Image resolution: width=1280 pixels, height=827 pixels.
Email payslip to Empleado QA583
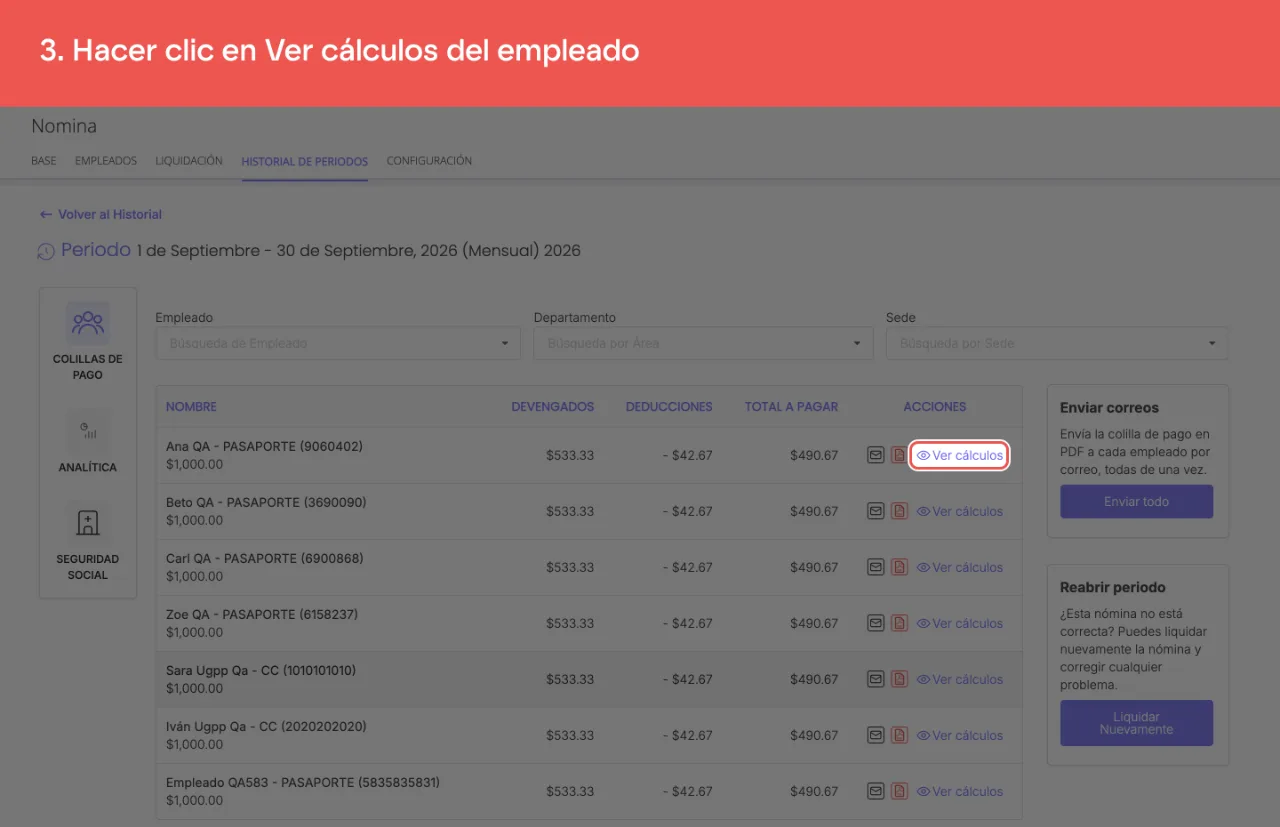[875, 791]
